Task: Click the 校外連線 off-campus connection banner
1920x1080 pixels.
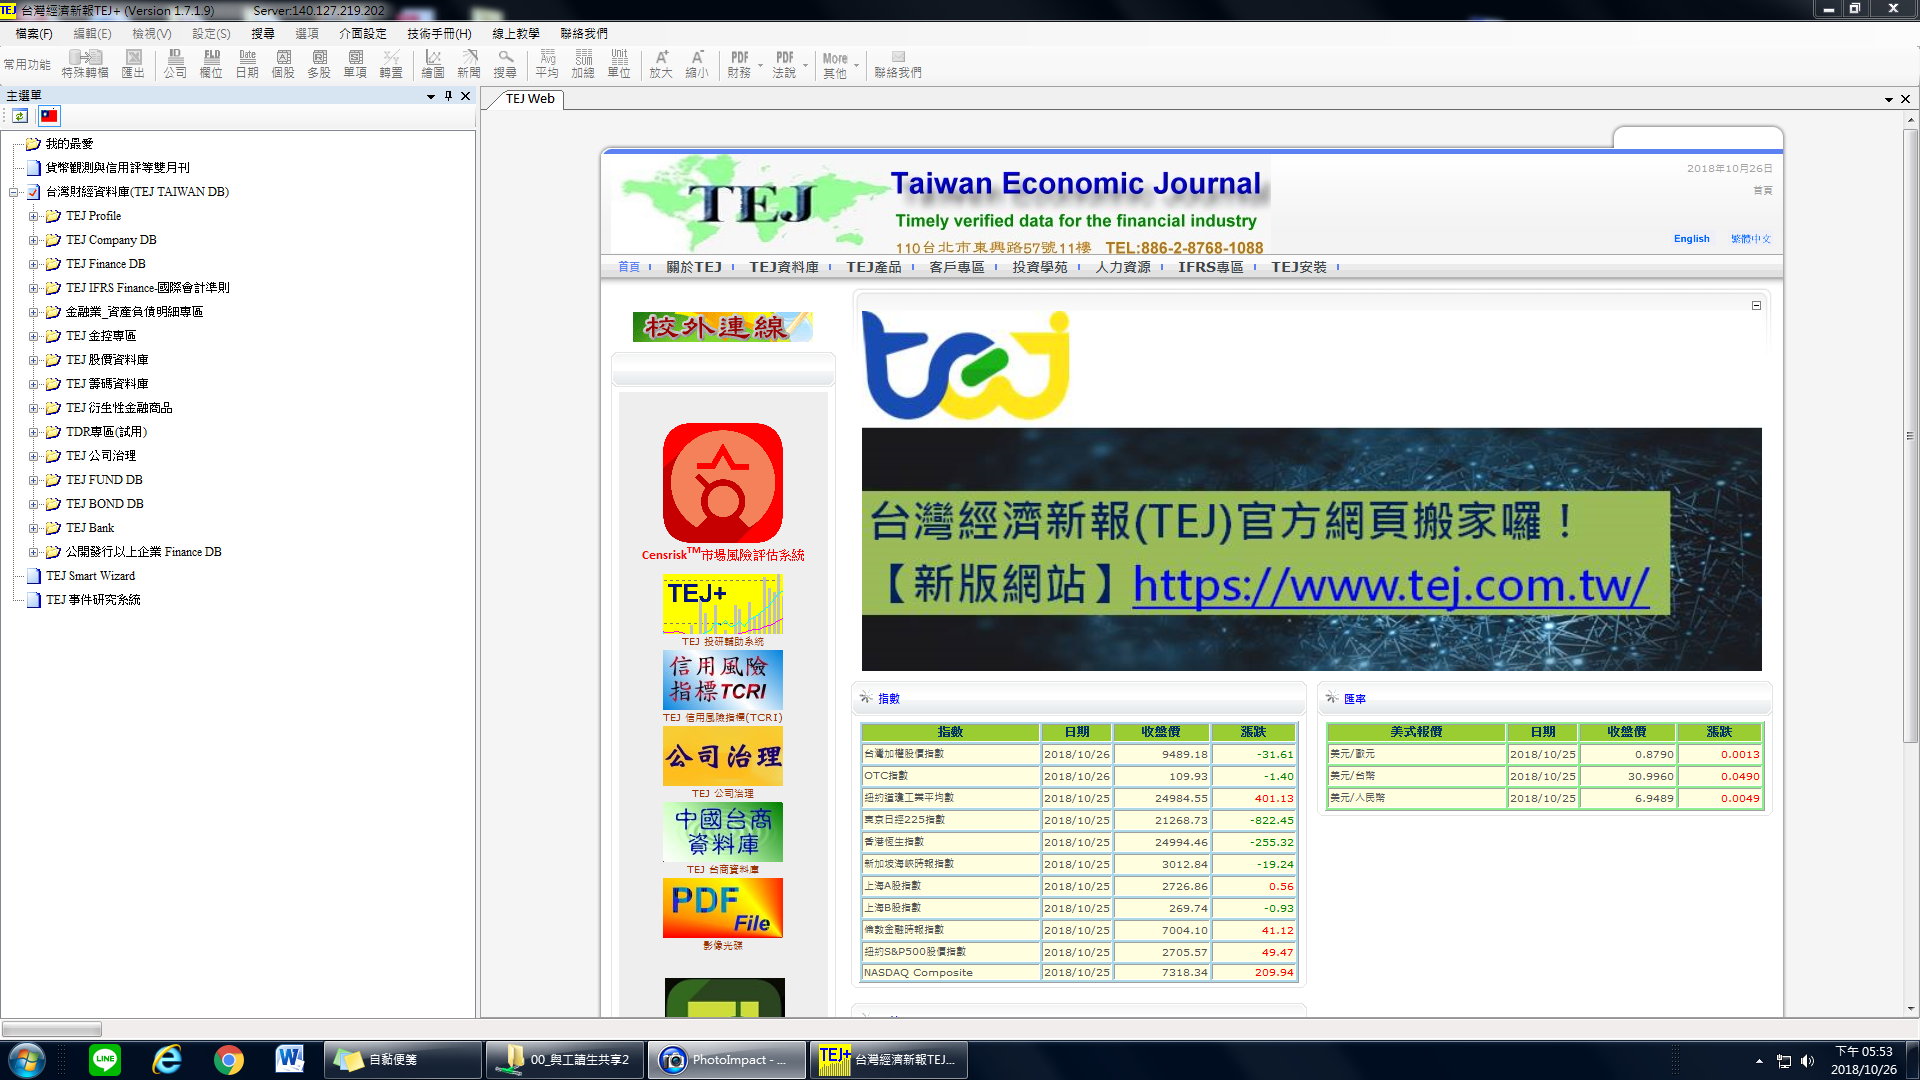Action: (x=723, y=326)
